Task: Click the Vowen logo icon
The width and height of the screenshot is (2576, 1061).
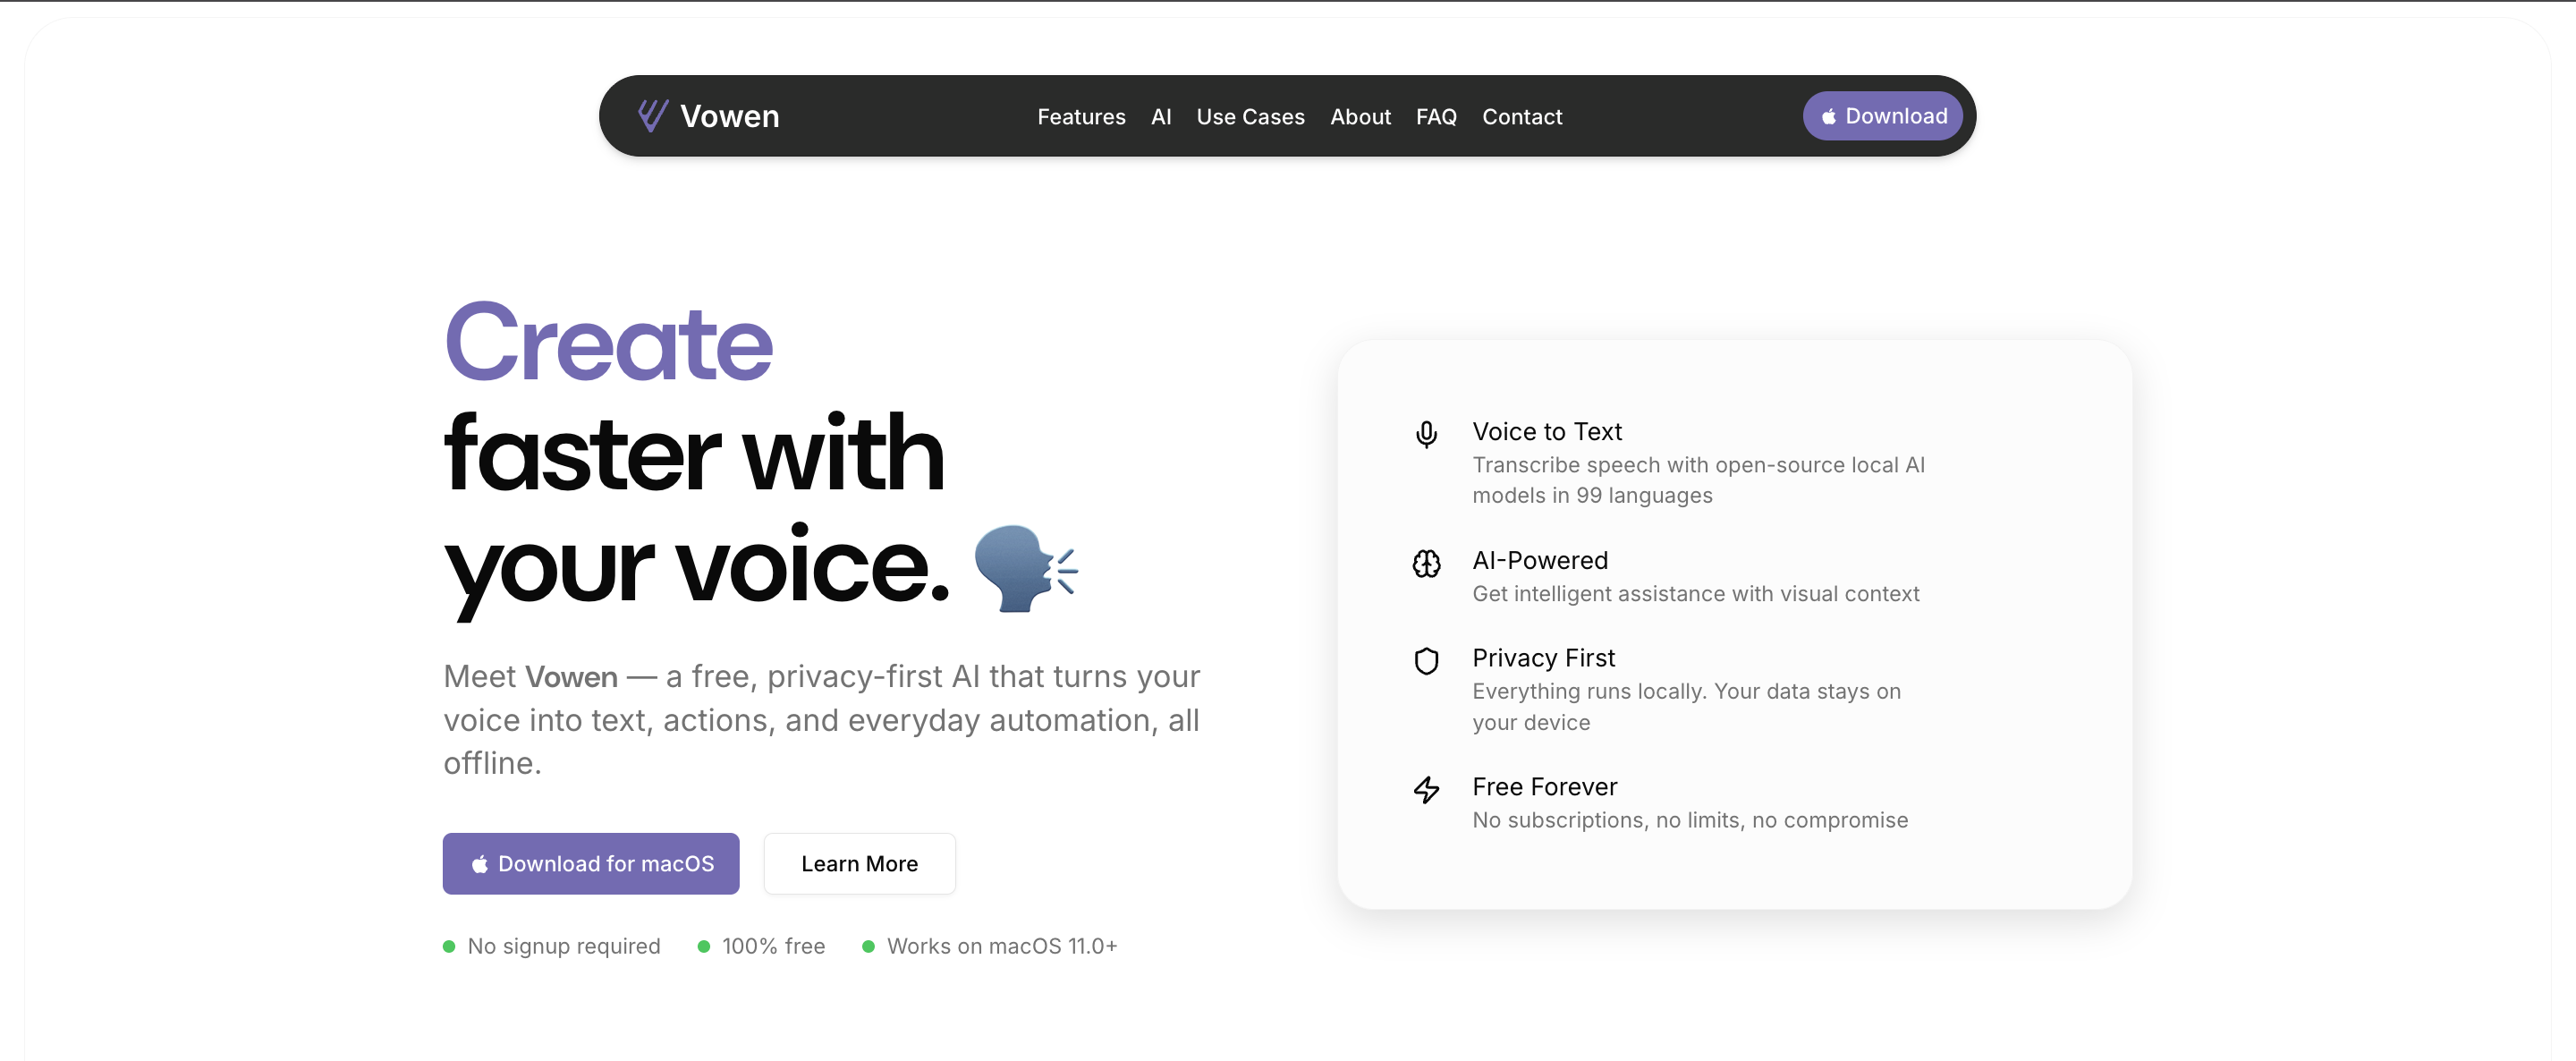Action: coord(651,115)
